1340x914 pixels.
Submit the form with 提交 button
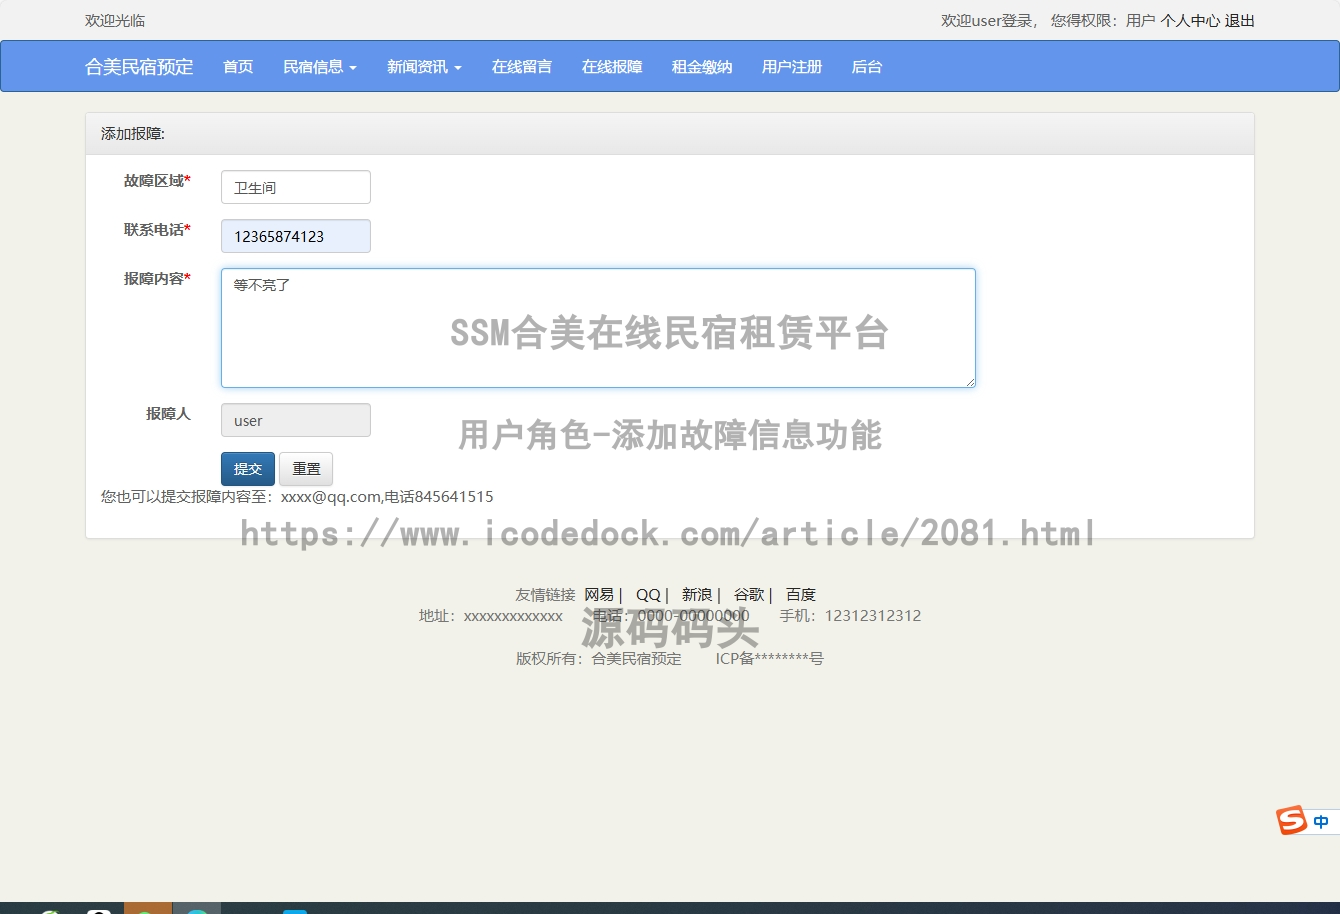[248, 469]
